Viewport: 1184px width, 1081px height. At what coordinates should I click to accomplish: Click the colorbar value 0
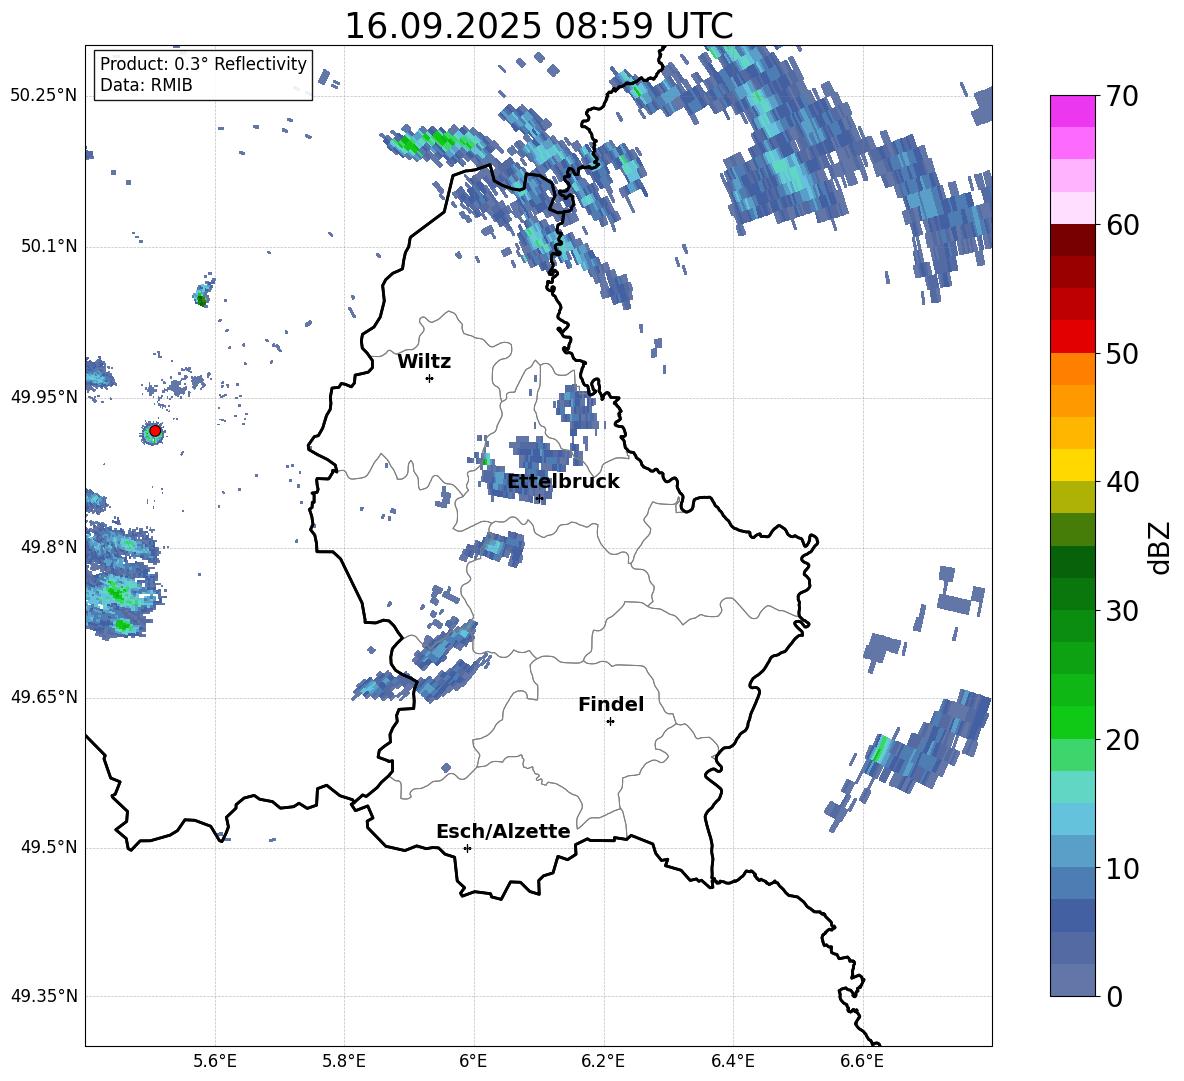[x=1114, y=996]
